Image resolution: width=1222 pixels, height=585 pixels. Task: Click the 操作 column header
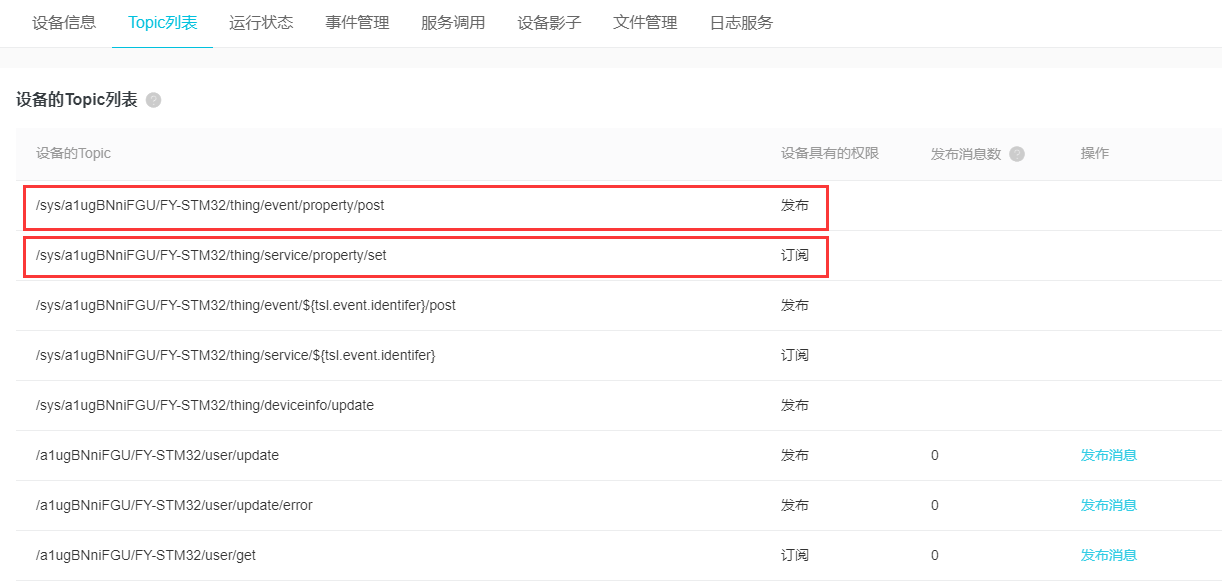(1094, 154)
